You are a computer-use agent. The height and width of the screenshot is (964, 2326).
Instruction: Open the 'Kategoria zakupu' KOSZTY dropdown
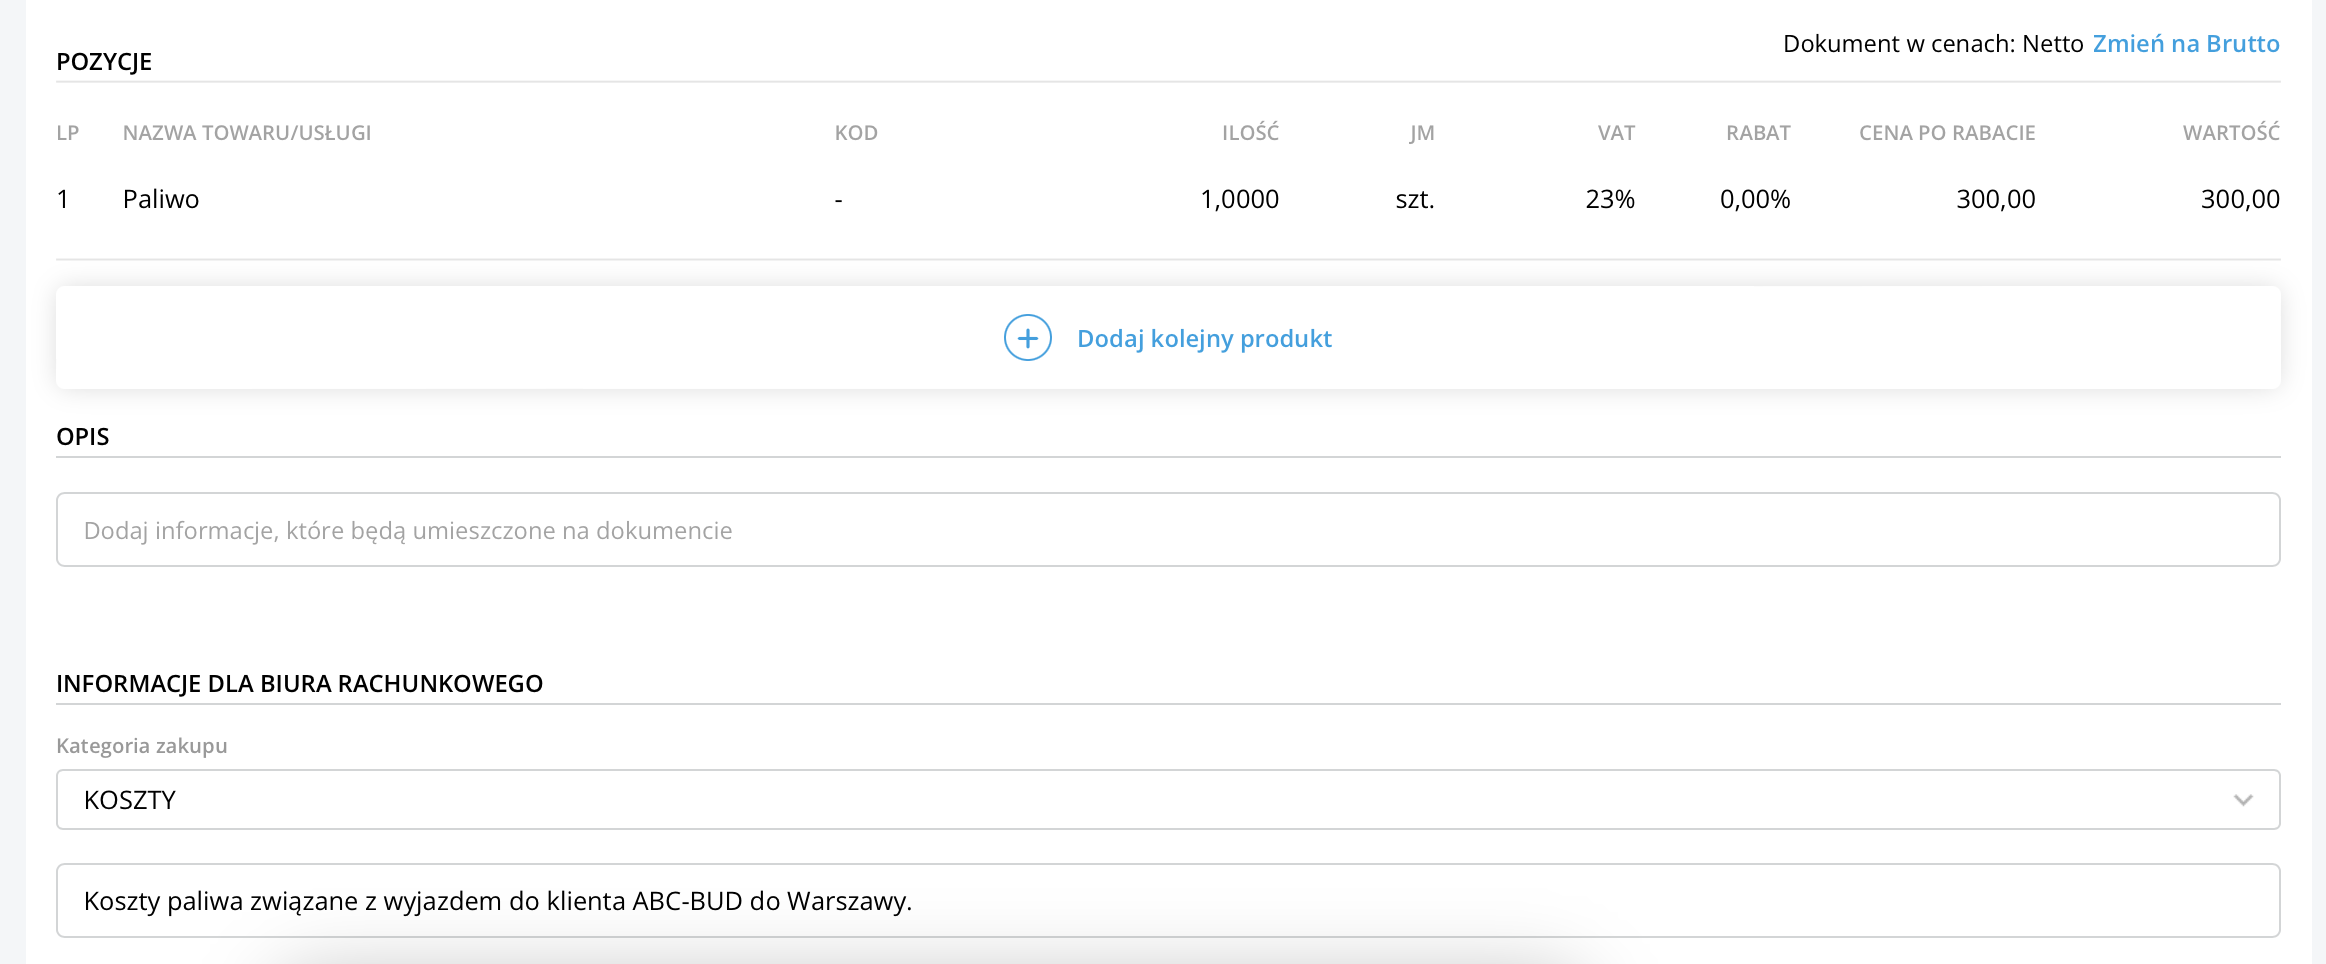click(x=1167, y=800)
